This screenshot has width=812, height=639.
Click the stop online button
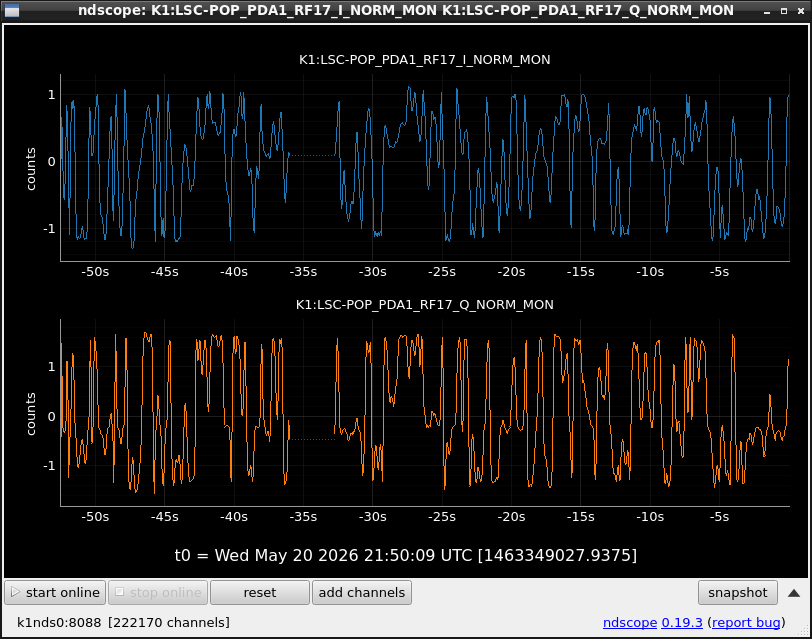coord(158,592)
